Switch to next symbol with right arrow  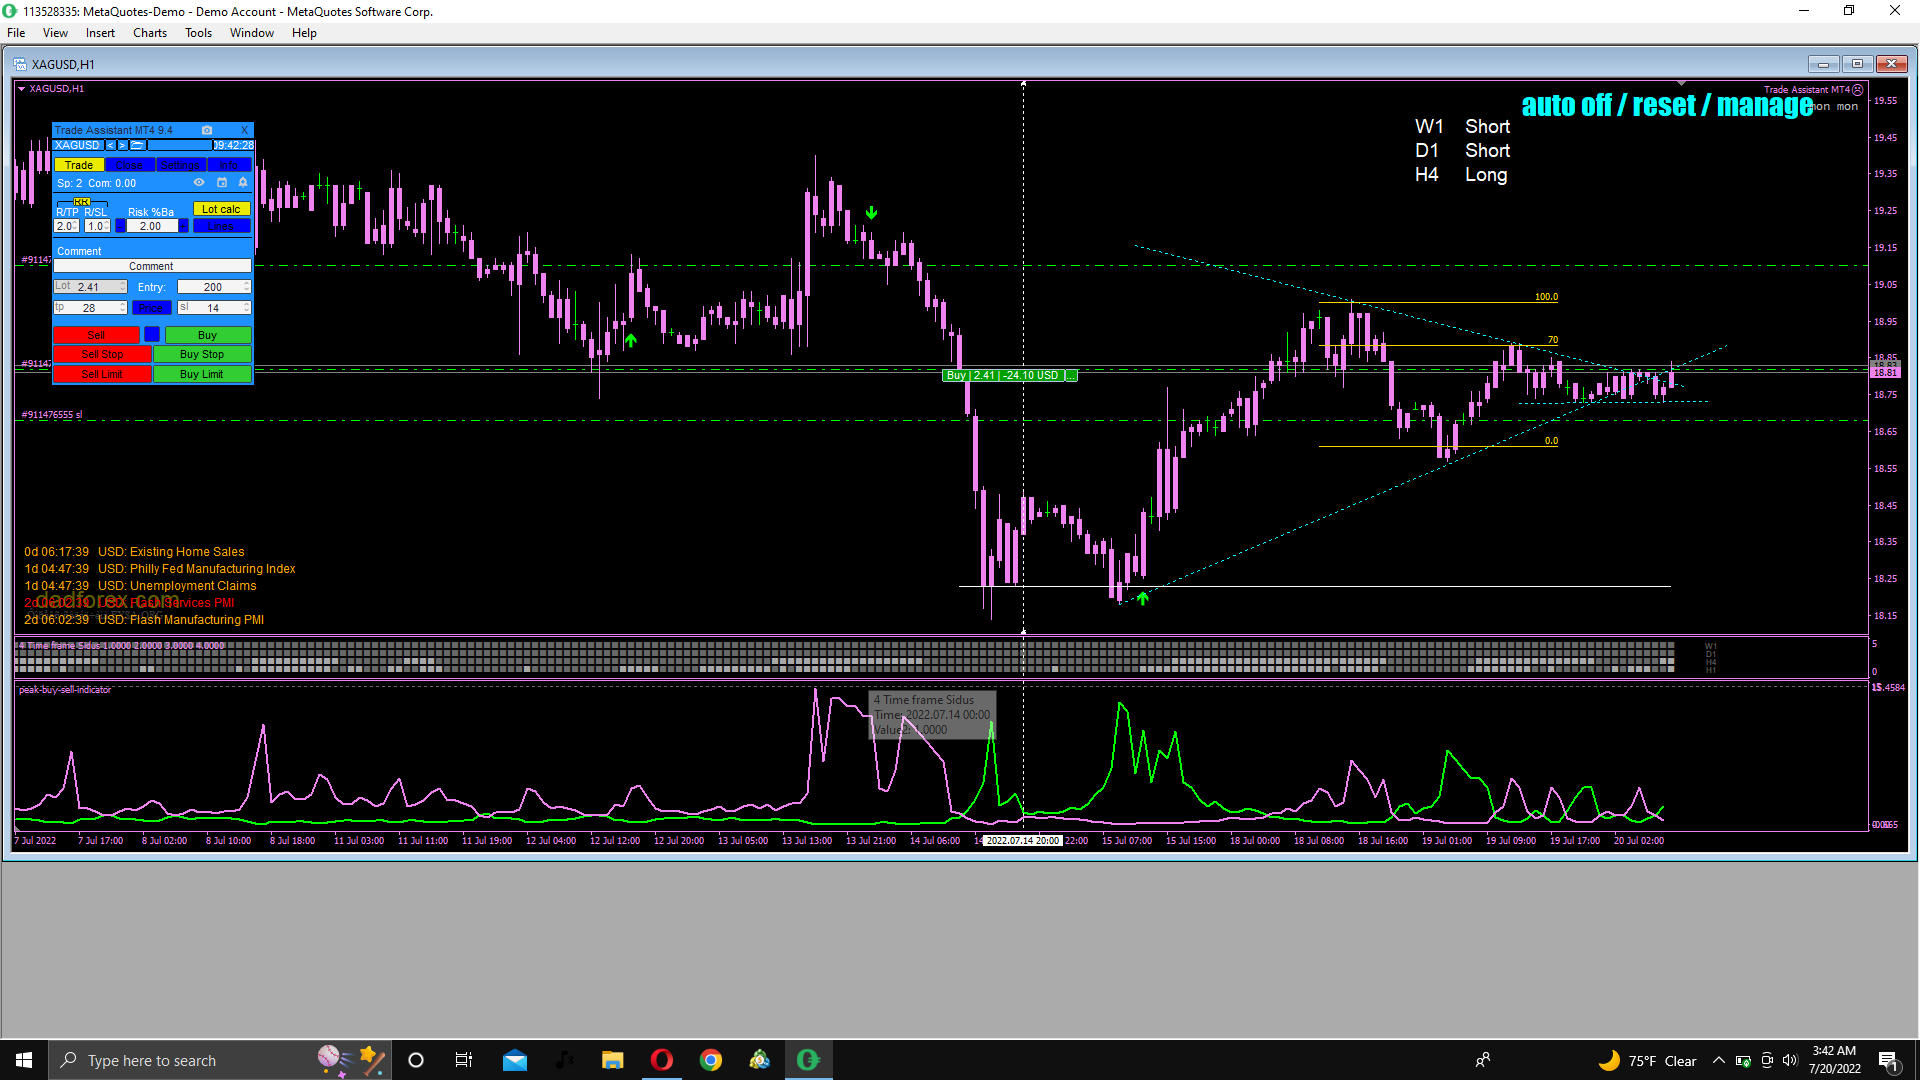(x=123, y=145)
